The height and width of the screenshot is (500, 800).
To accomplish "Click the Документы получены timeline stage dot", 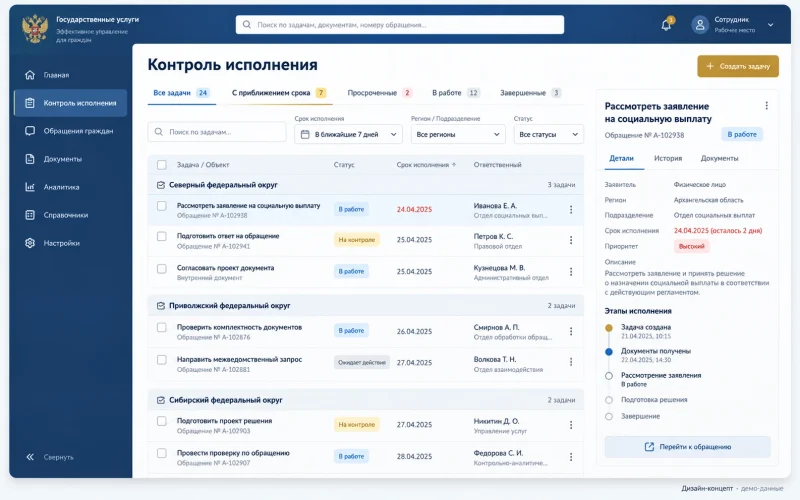I will click(609, 352).
